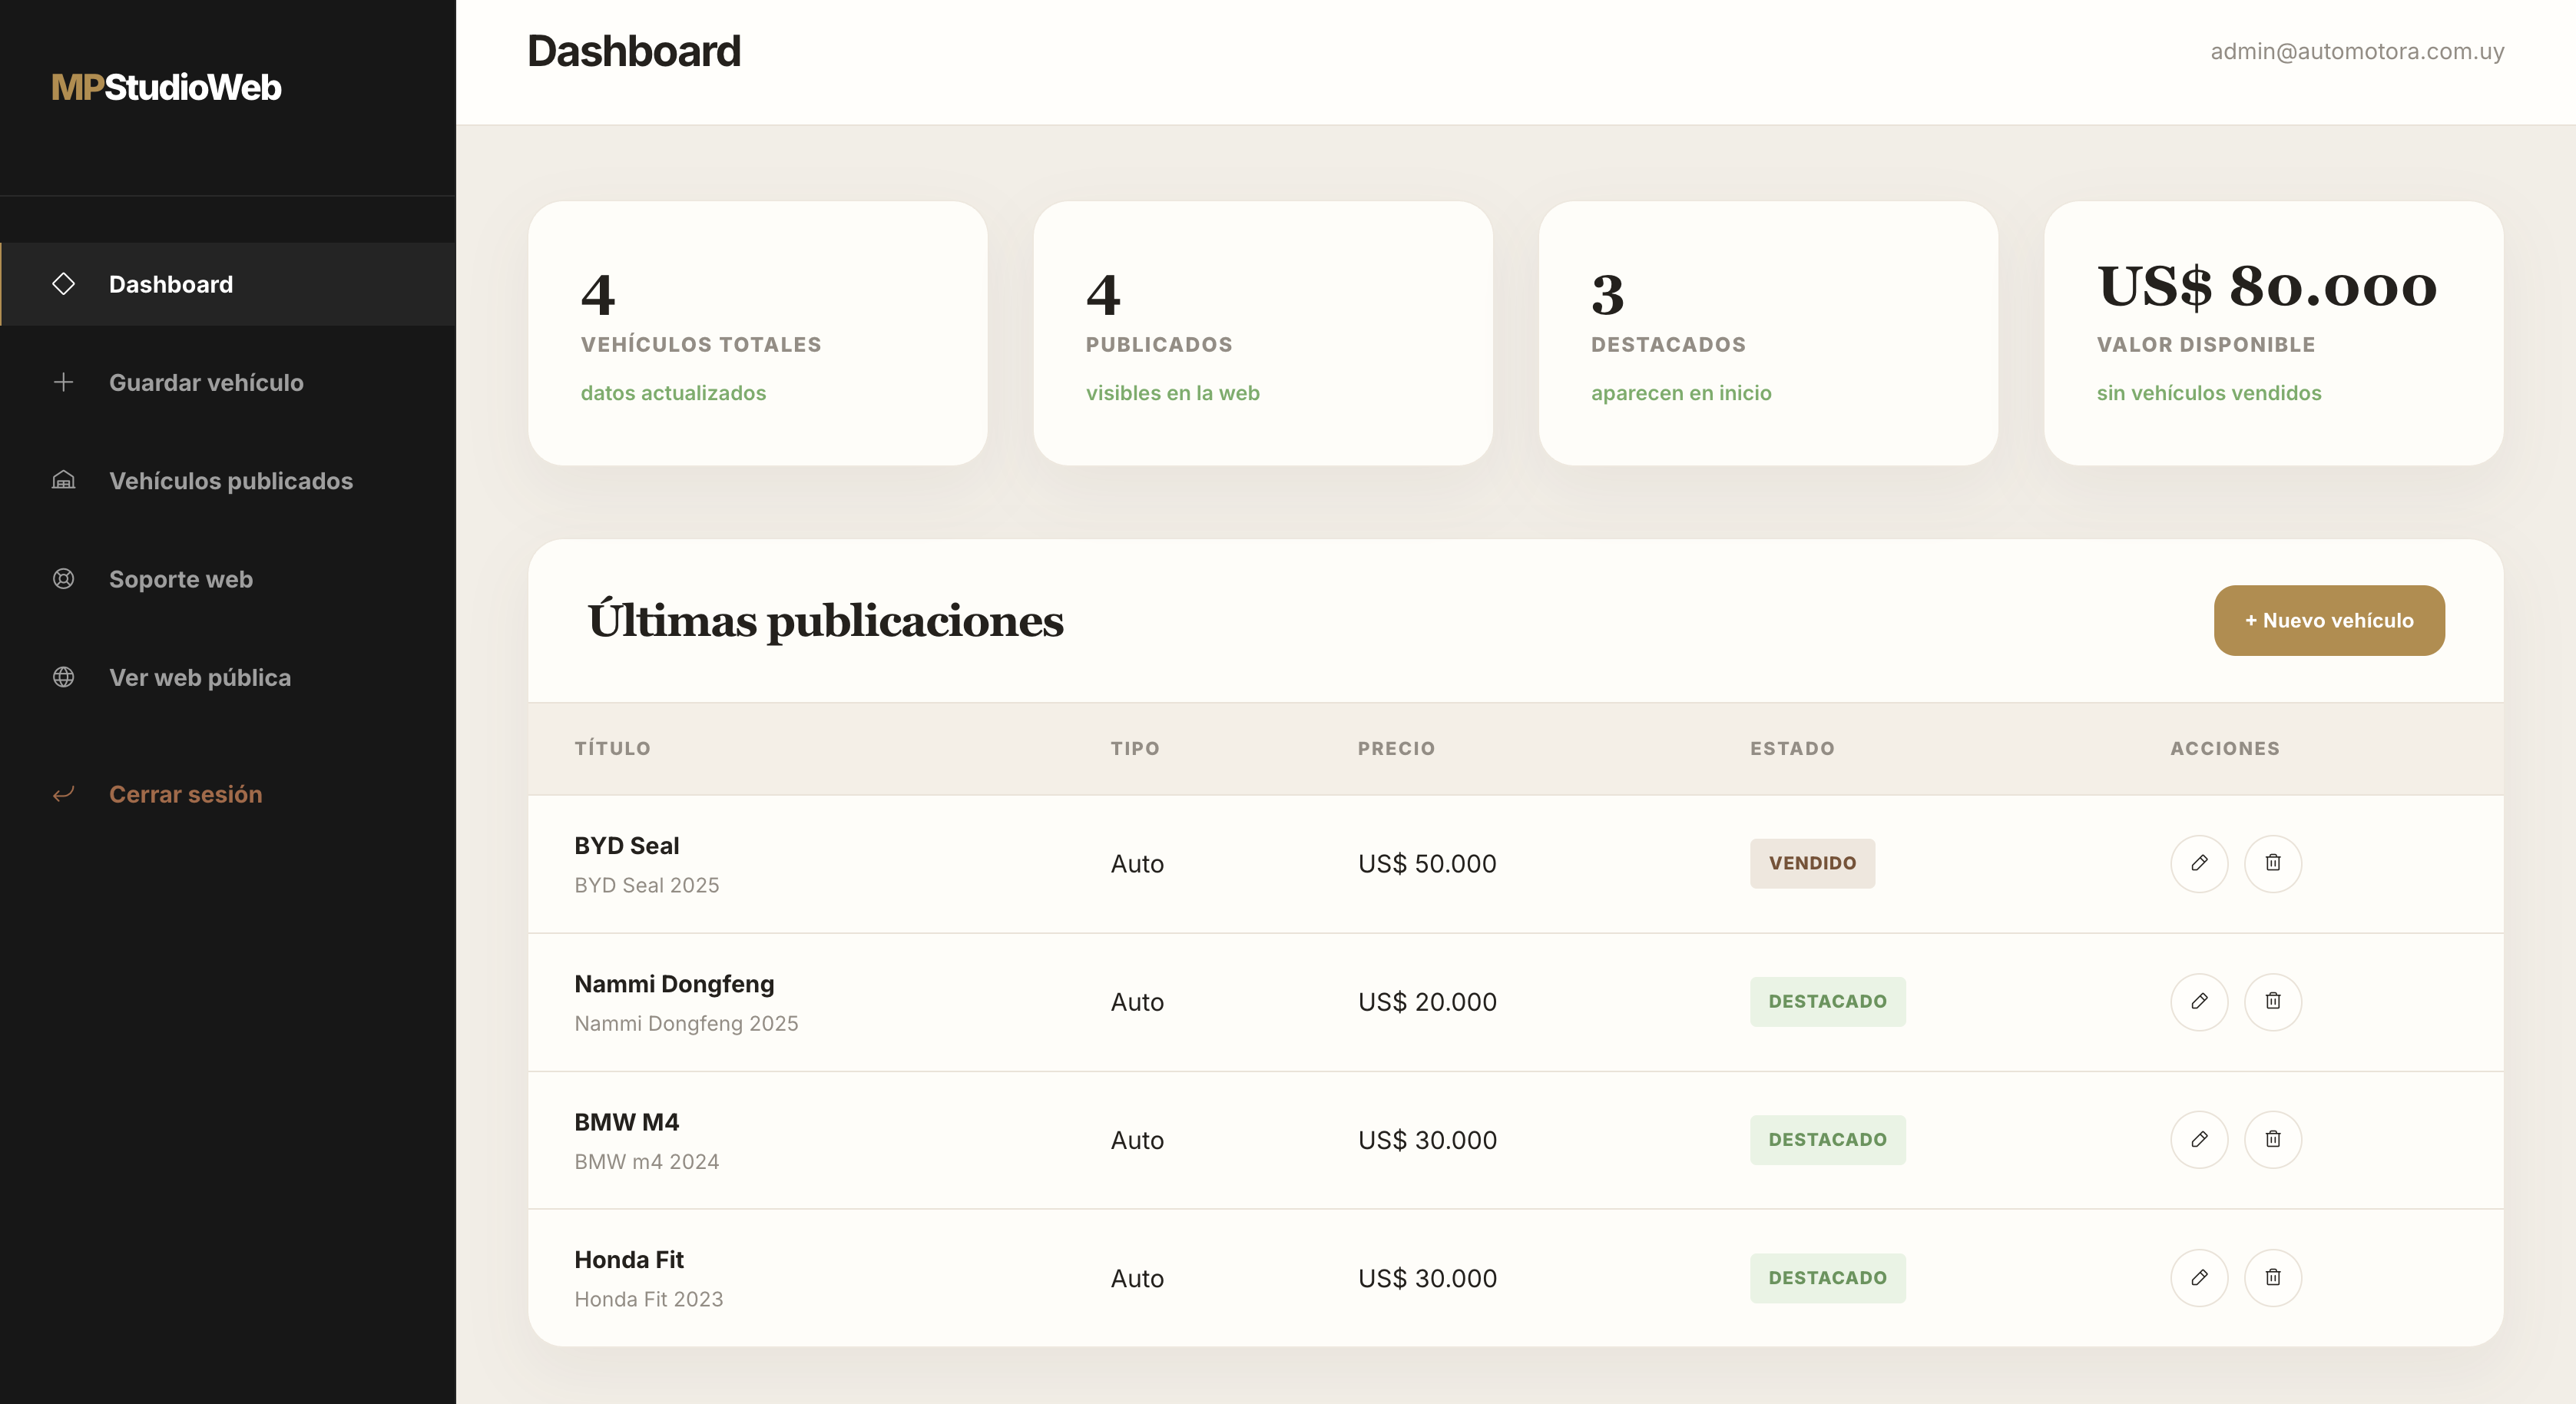This screenshot has height=1404, width=2576.
Task: Click the Honda Fit price US$ 30.000
Action: 1427,1277
